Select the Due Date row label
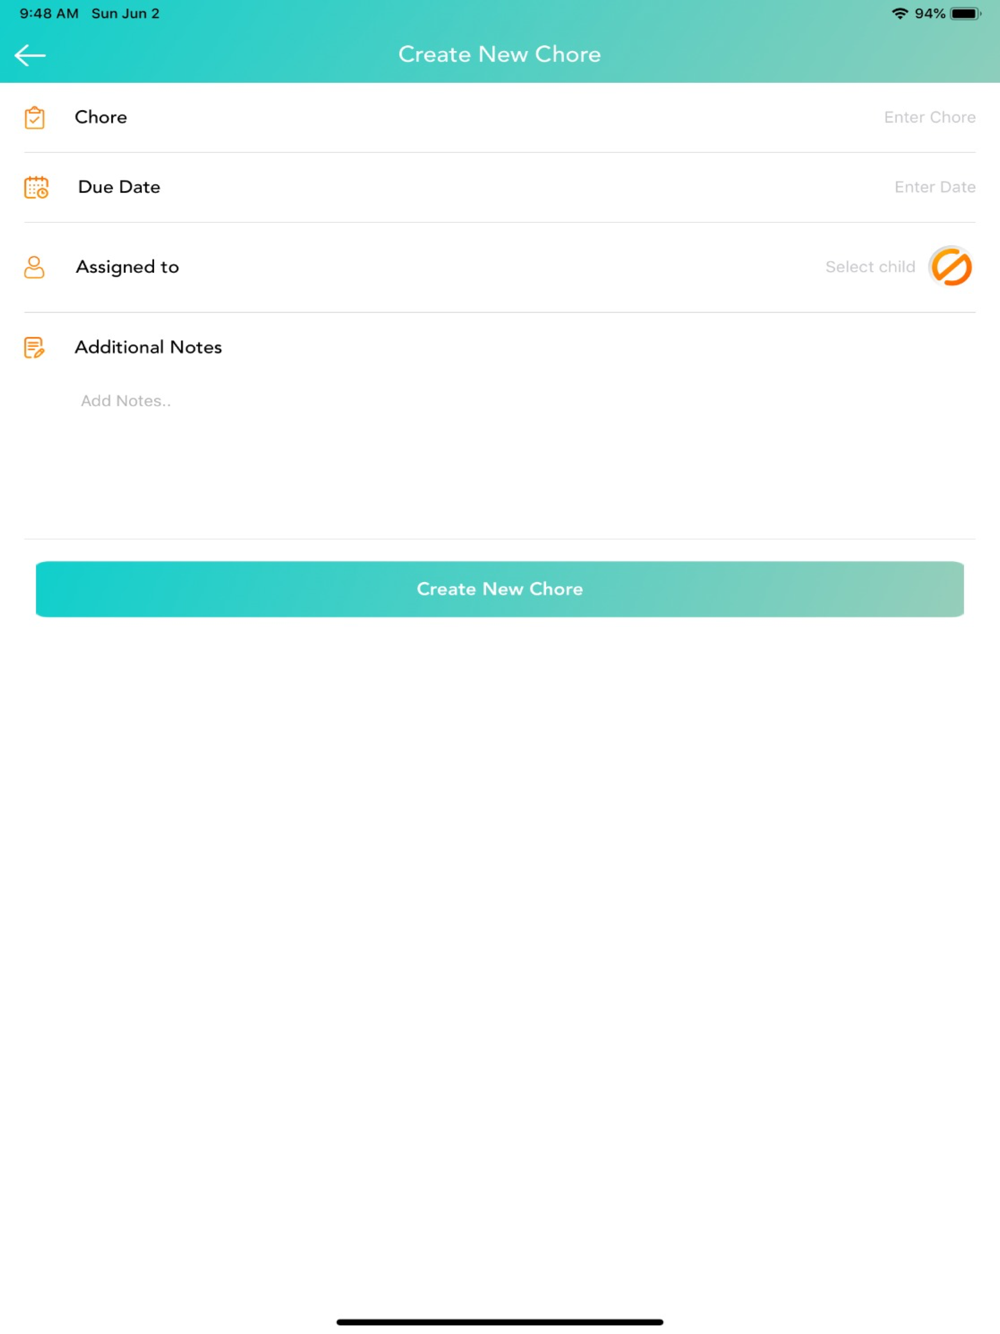 pos(119,187)
